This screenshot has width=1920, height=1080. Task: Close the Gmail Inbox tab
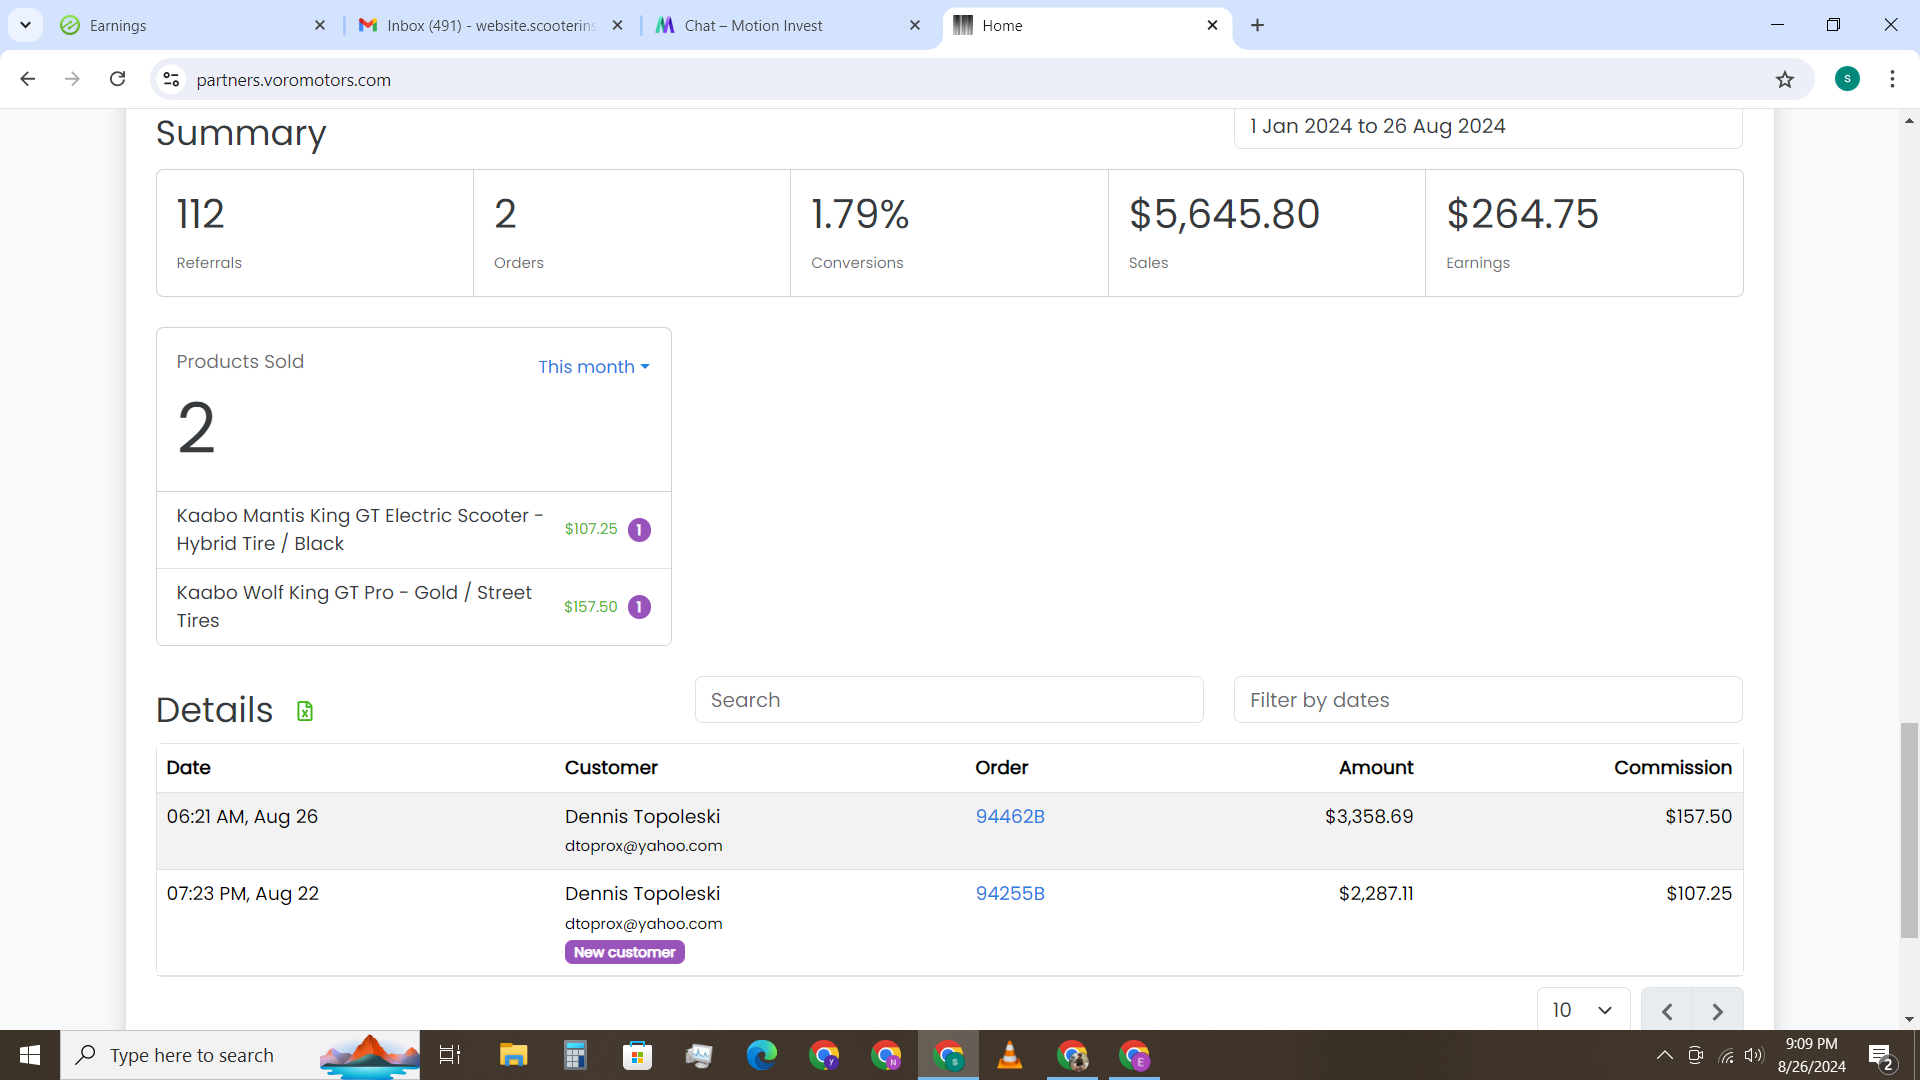(x=618, y=25)
